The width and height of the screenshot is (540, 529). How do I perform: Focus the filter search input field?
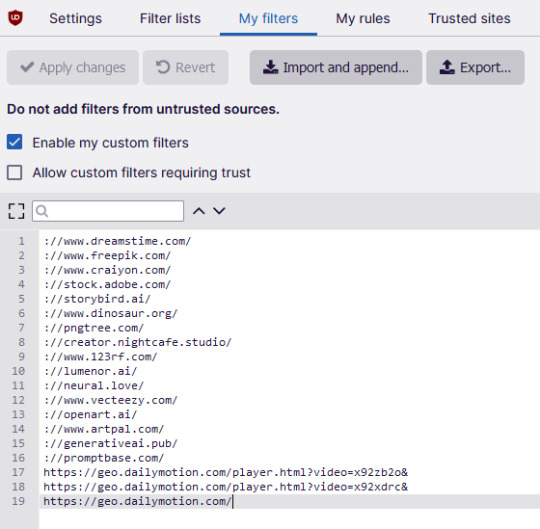(x=108, y=211)
